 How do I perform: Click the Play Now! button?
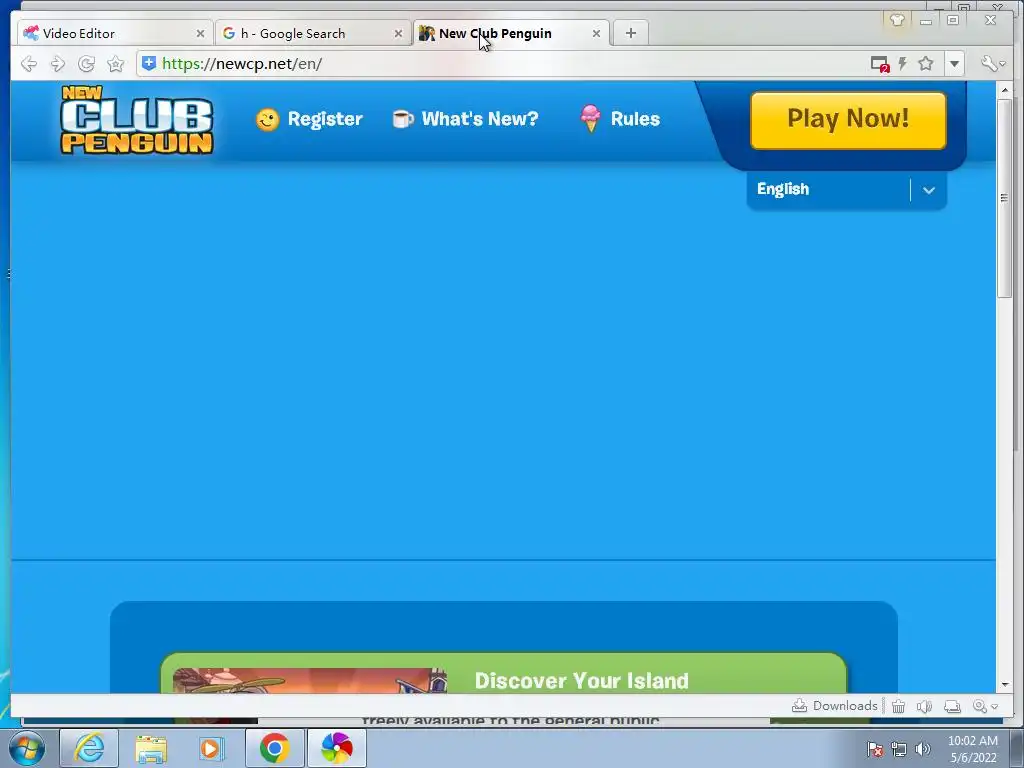pyautogui.click(x=848, y=120)
